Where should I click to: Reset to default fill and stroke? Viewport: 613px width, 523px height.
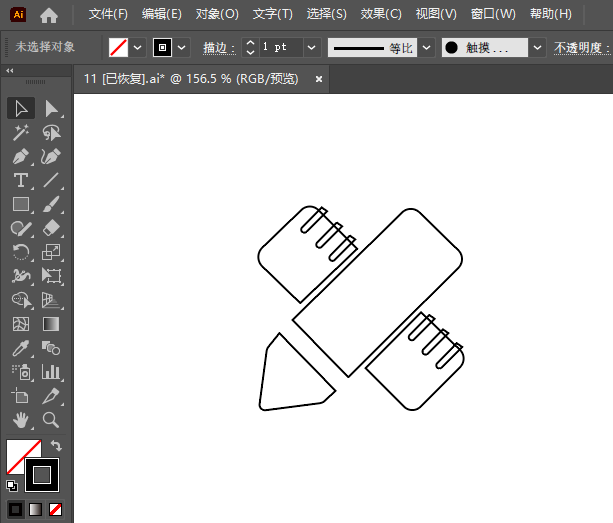point(11,486)
